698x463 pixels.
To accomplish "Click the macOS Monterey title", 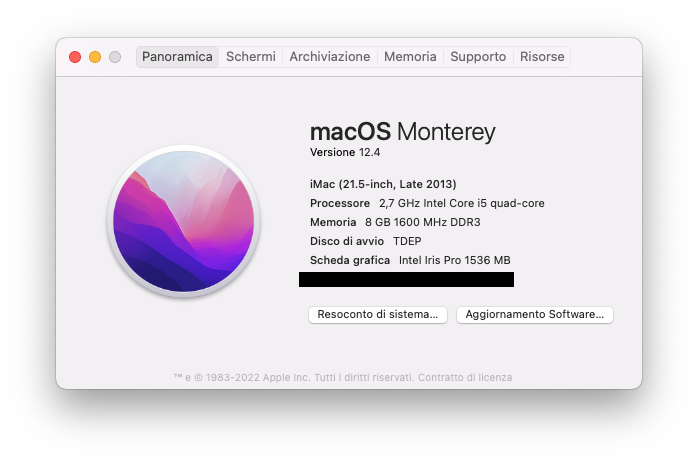I will pos(402,132).
